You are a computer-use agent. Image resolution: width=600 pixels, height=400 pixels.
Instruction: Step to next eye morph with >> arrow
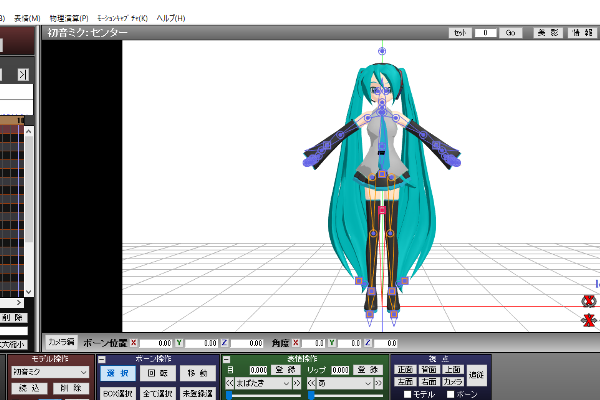[297, 383]
